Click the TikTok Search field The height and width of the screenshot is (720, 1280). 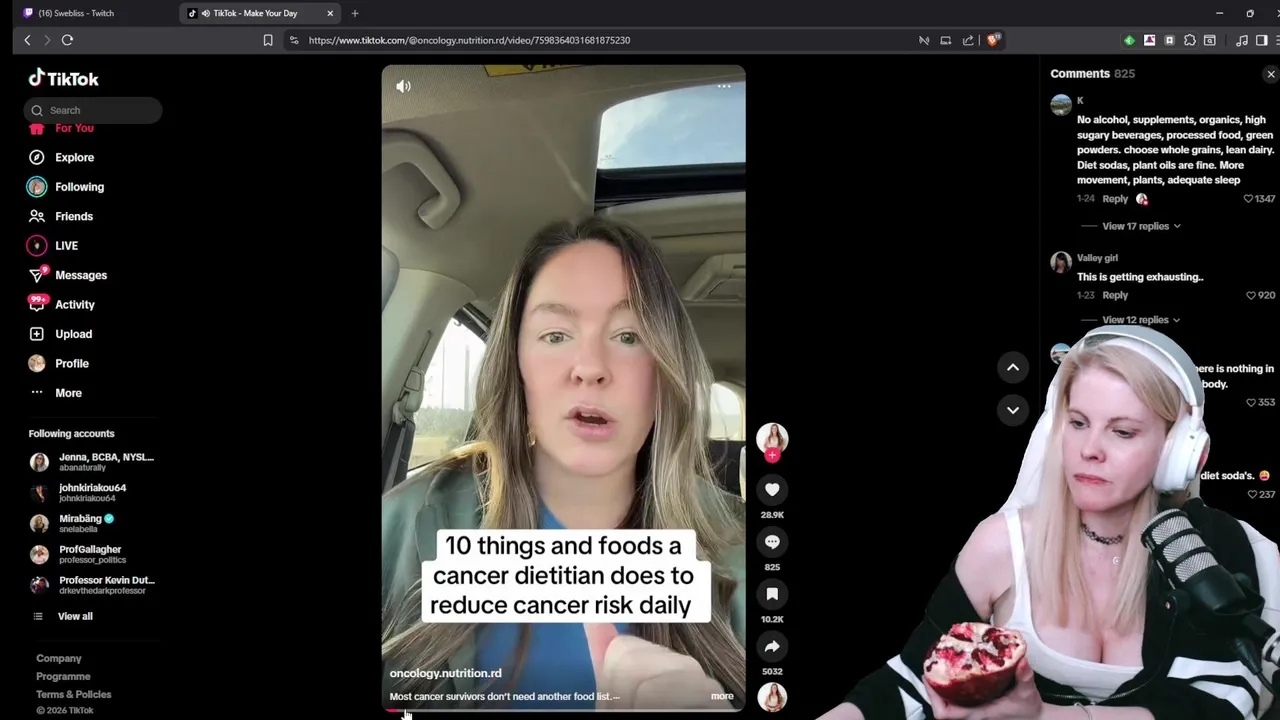click(93, 110)
